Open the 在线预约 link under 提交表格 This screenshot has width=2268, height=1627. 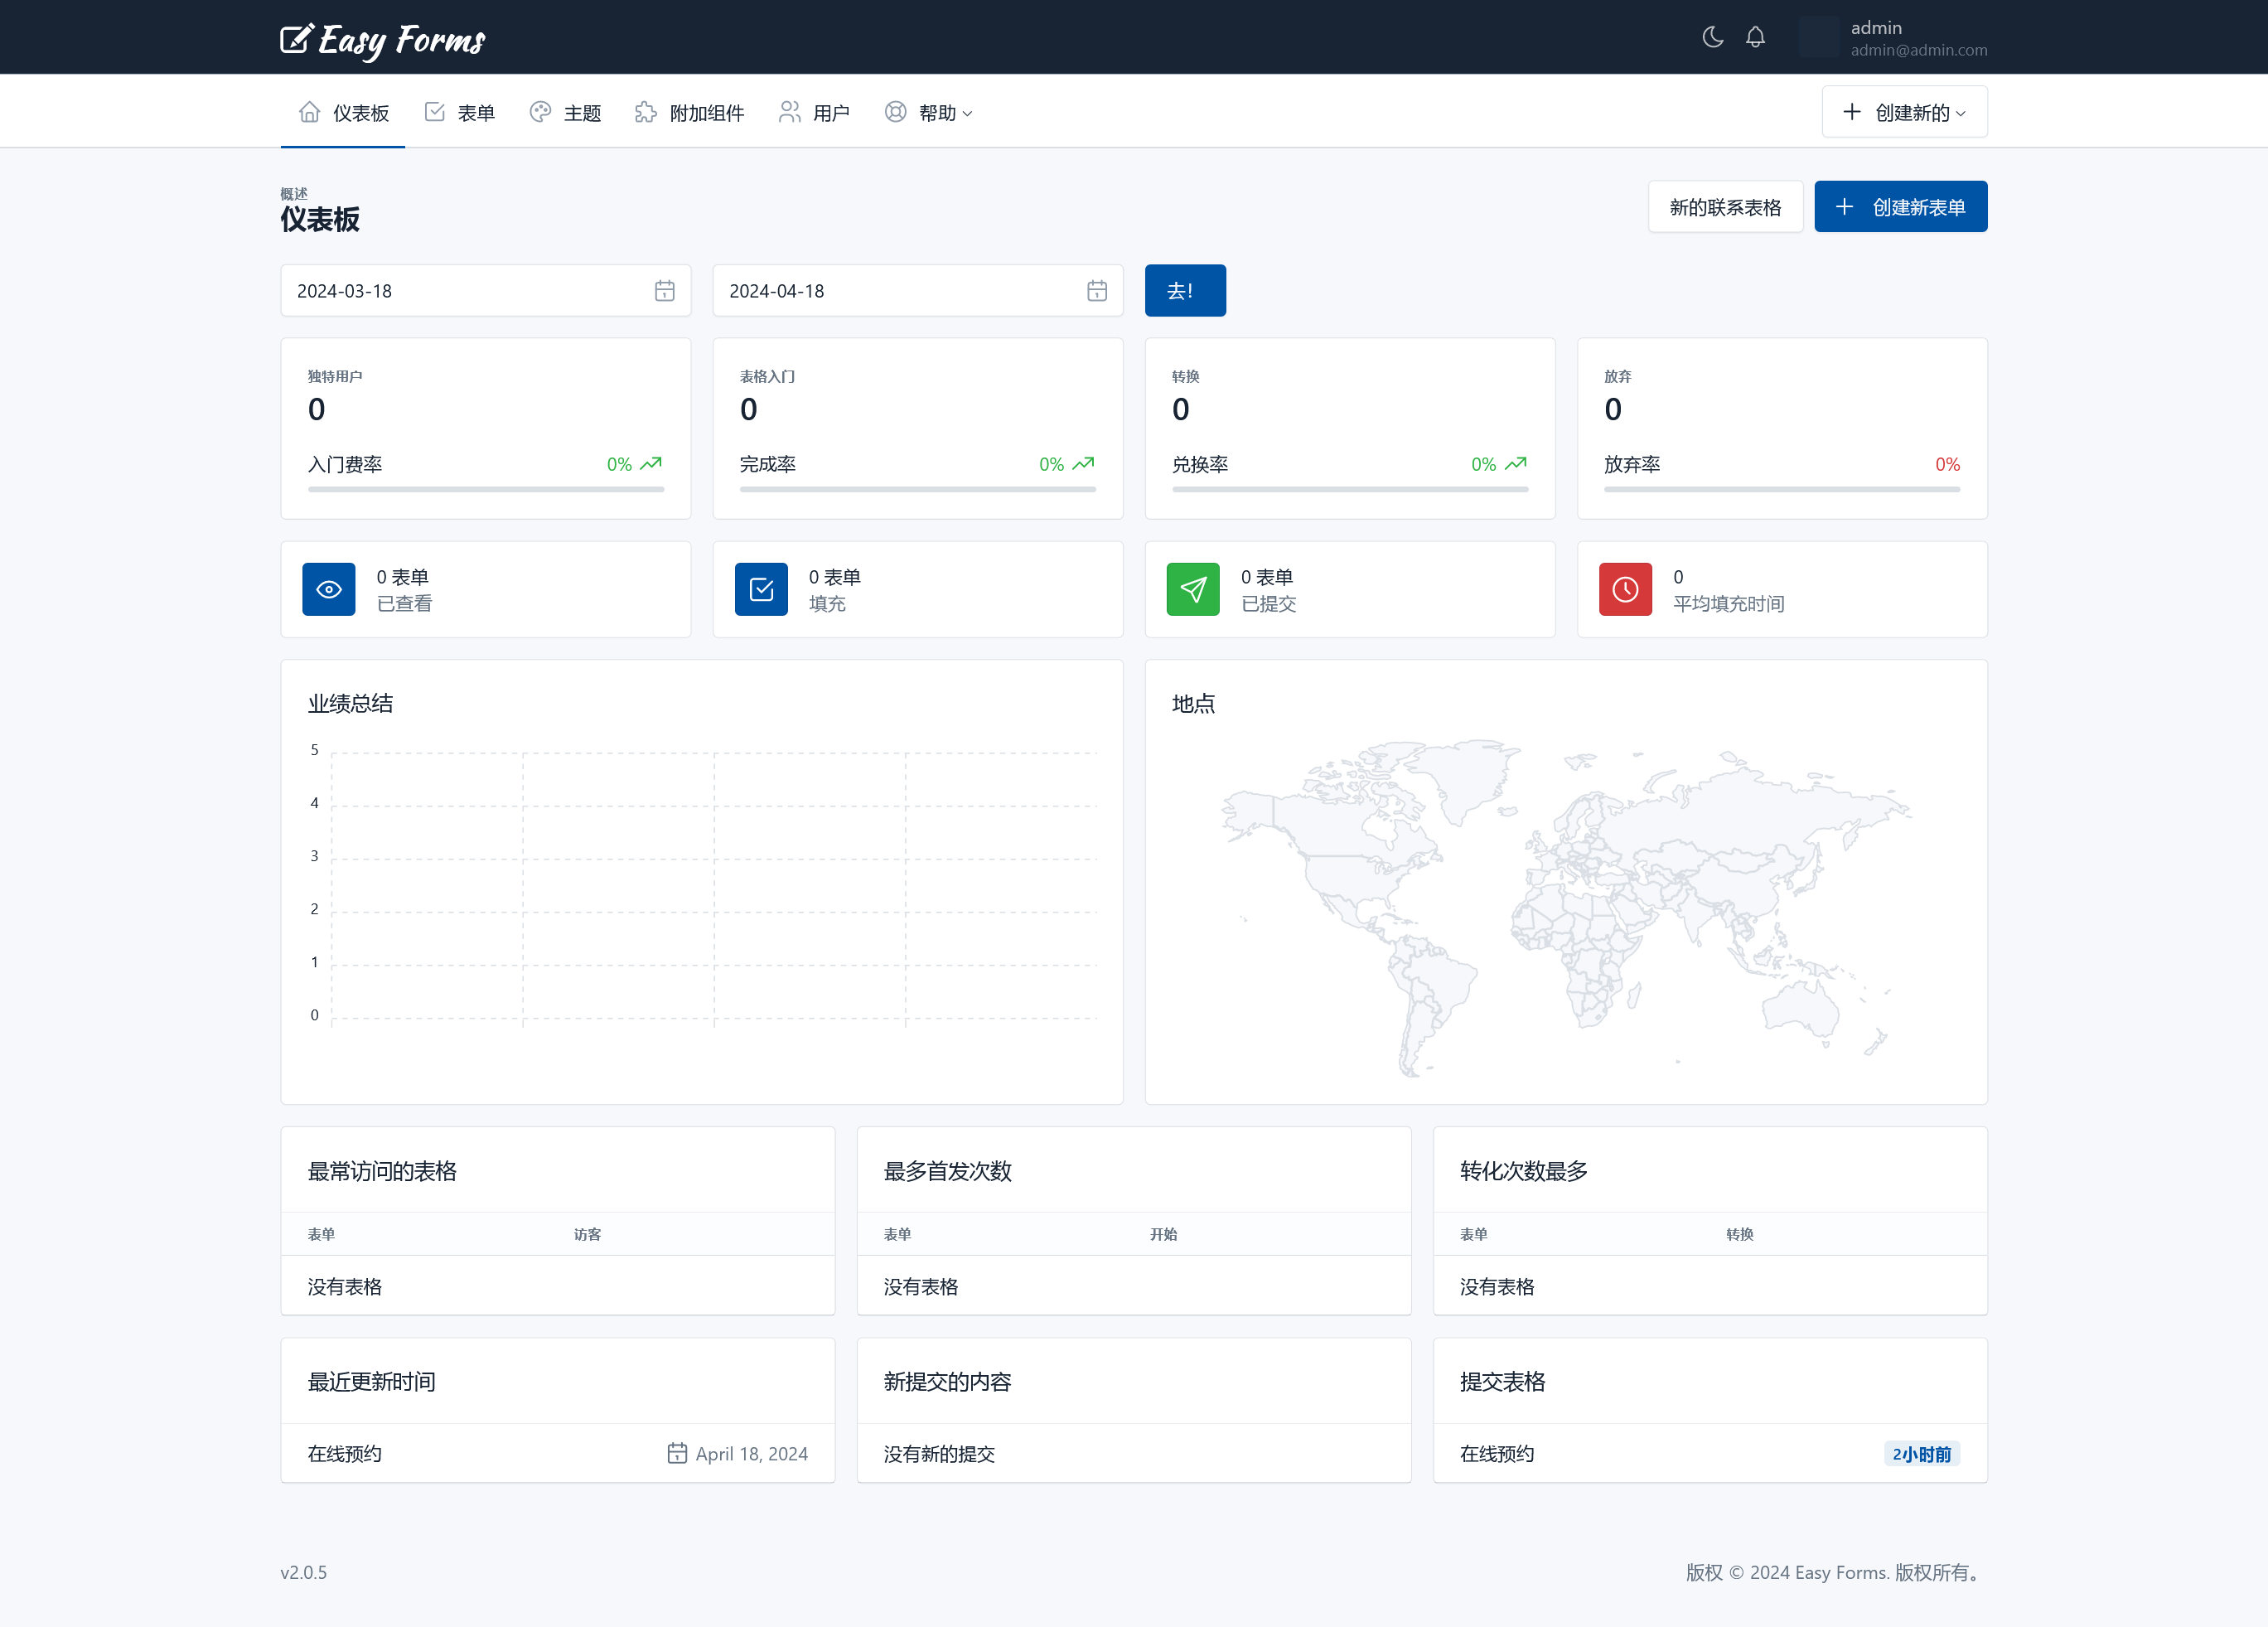click(x=1497, y=1453)
